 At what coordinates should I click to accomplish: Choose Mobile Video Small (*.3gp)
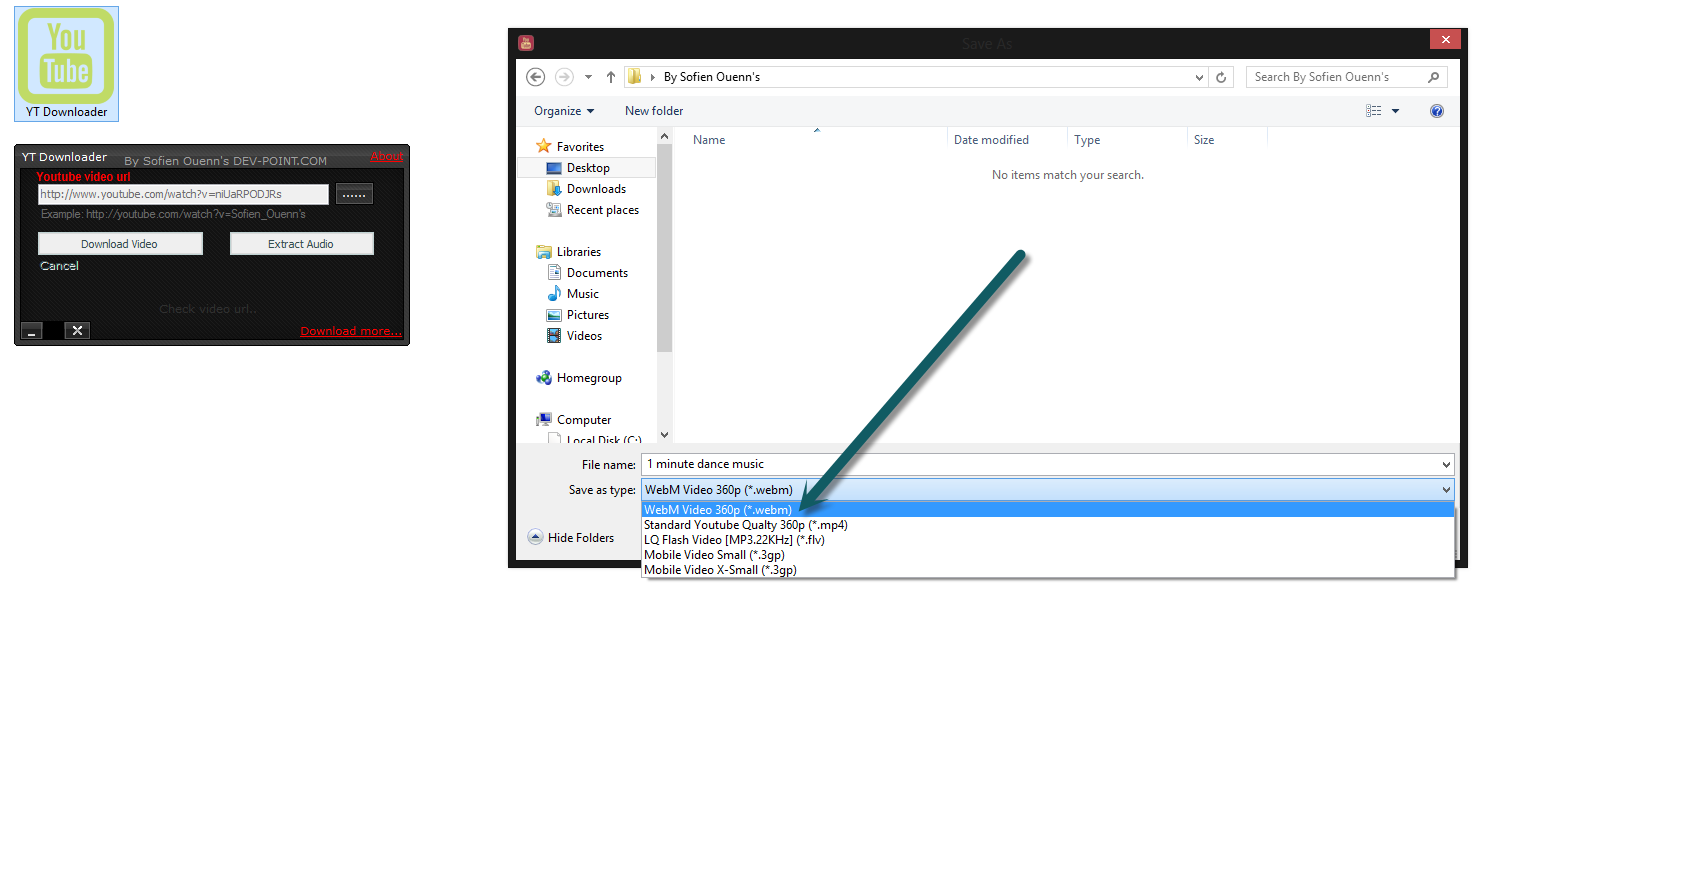point(1047,555)
